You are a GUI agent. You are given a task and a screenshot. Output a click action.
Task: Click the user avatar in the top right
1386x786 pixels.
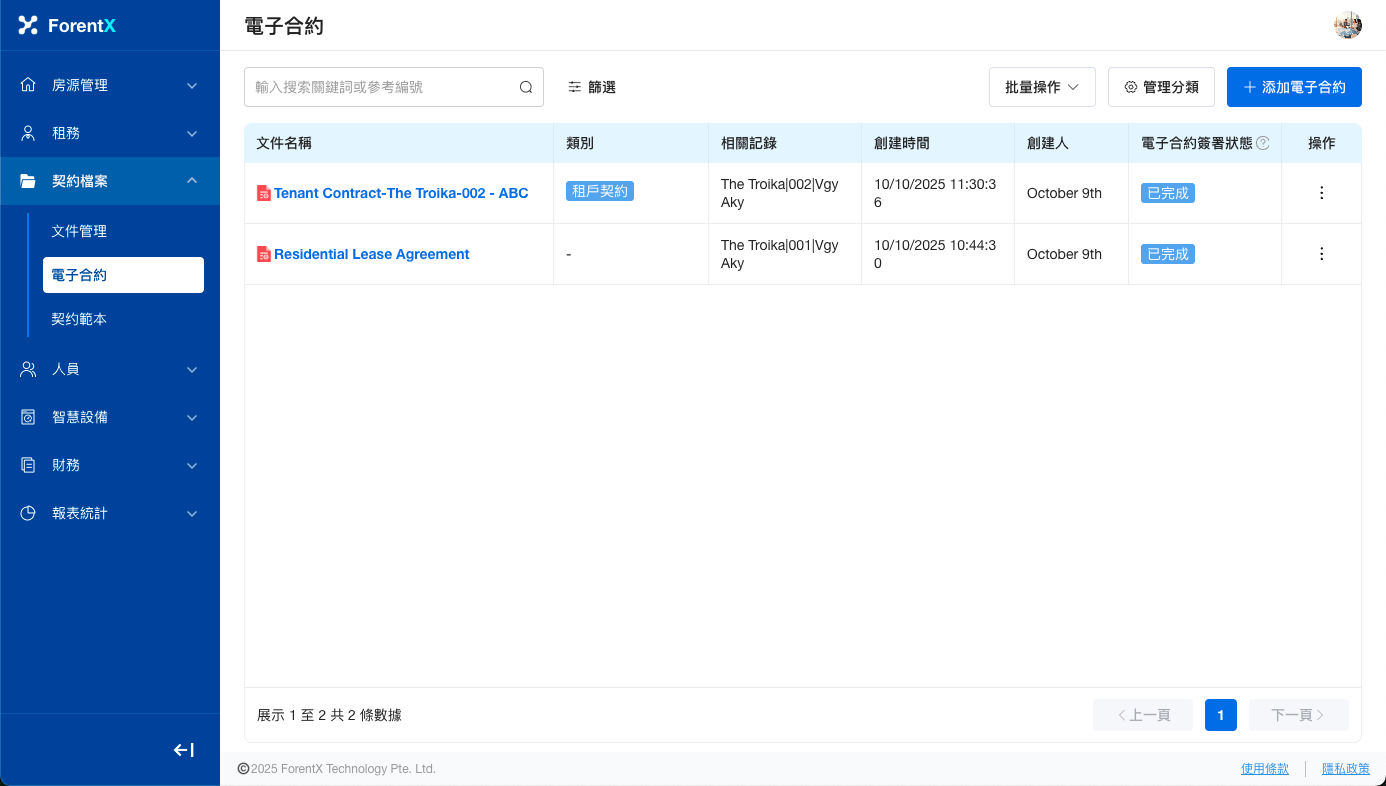pyautogui.click(x=1348, y=26)
